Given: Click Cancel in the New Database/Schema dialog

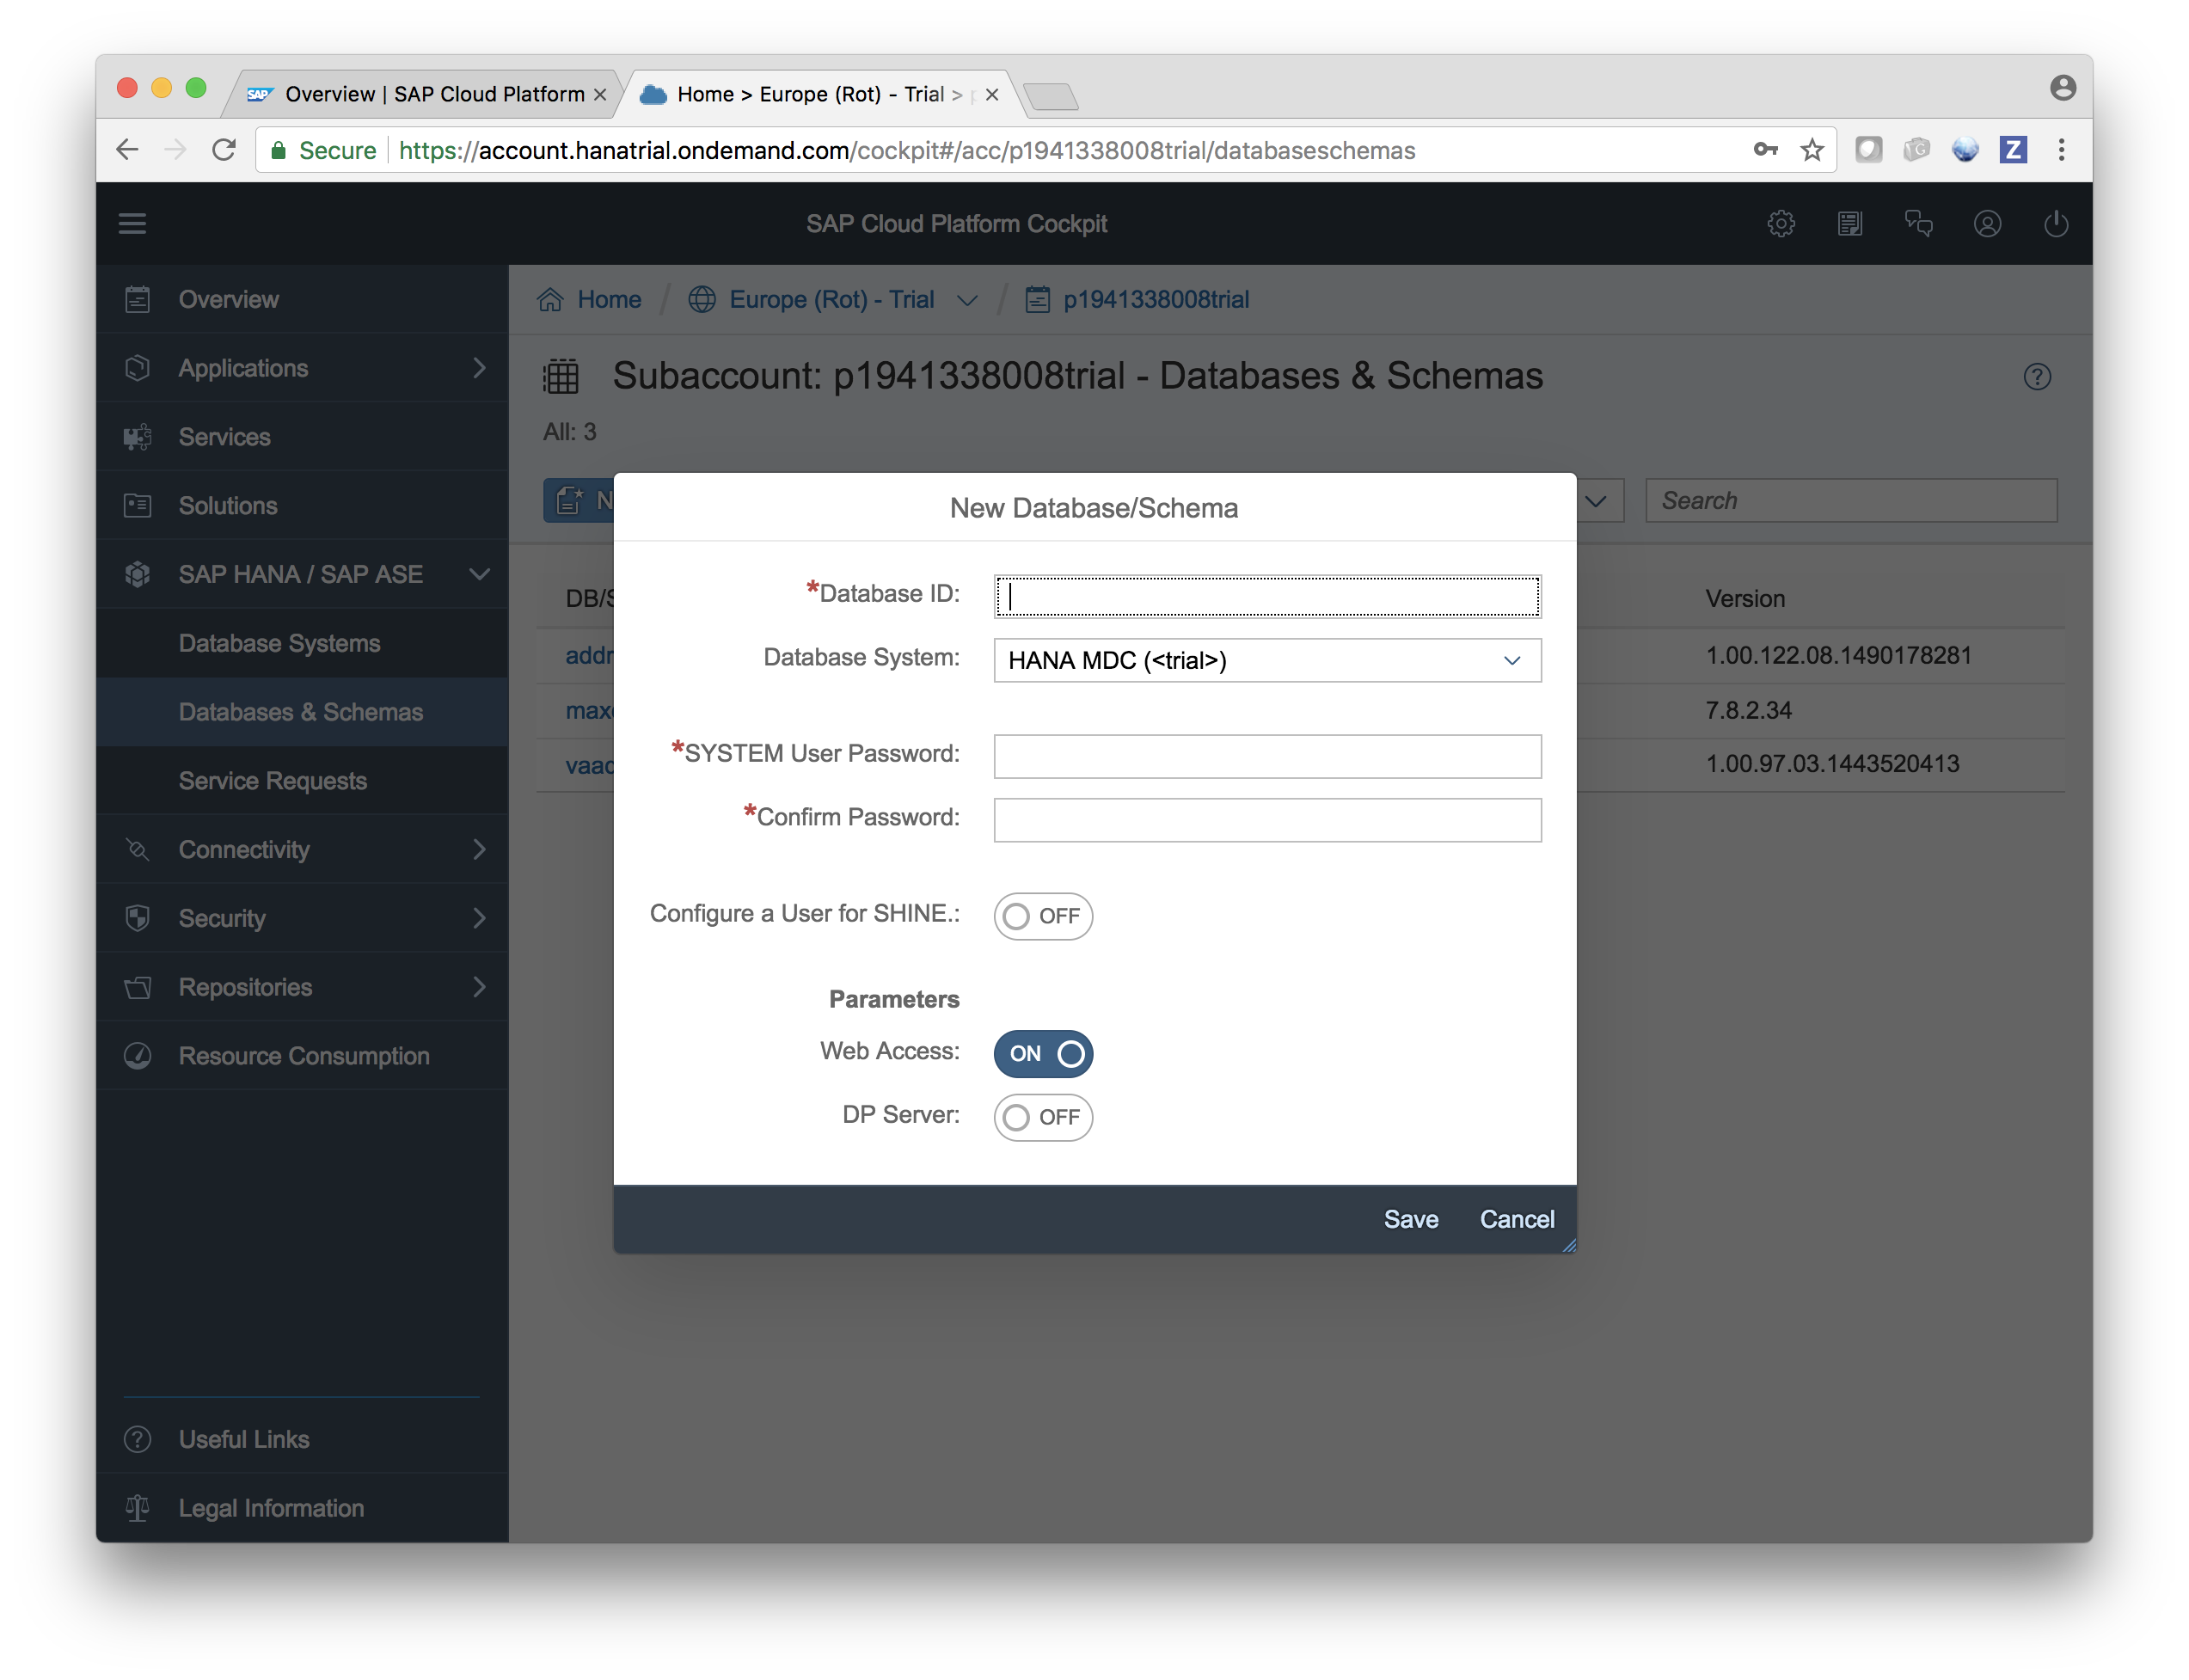Looking at the screenshot, I should [1517, 1219].
